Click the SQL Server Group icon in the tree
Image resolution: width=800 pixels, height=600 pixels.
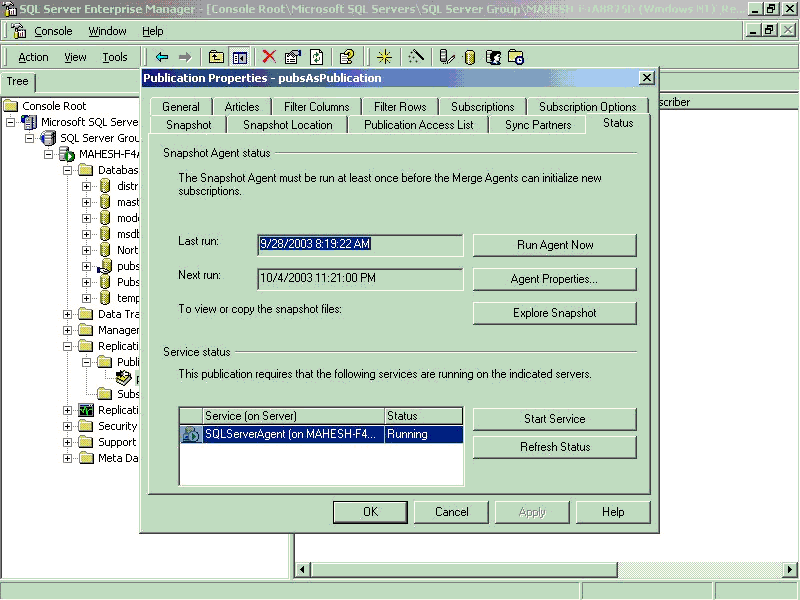[48, 138]
